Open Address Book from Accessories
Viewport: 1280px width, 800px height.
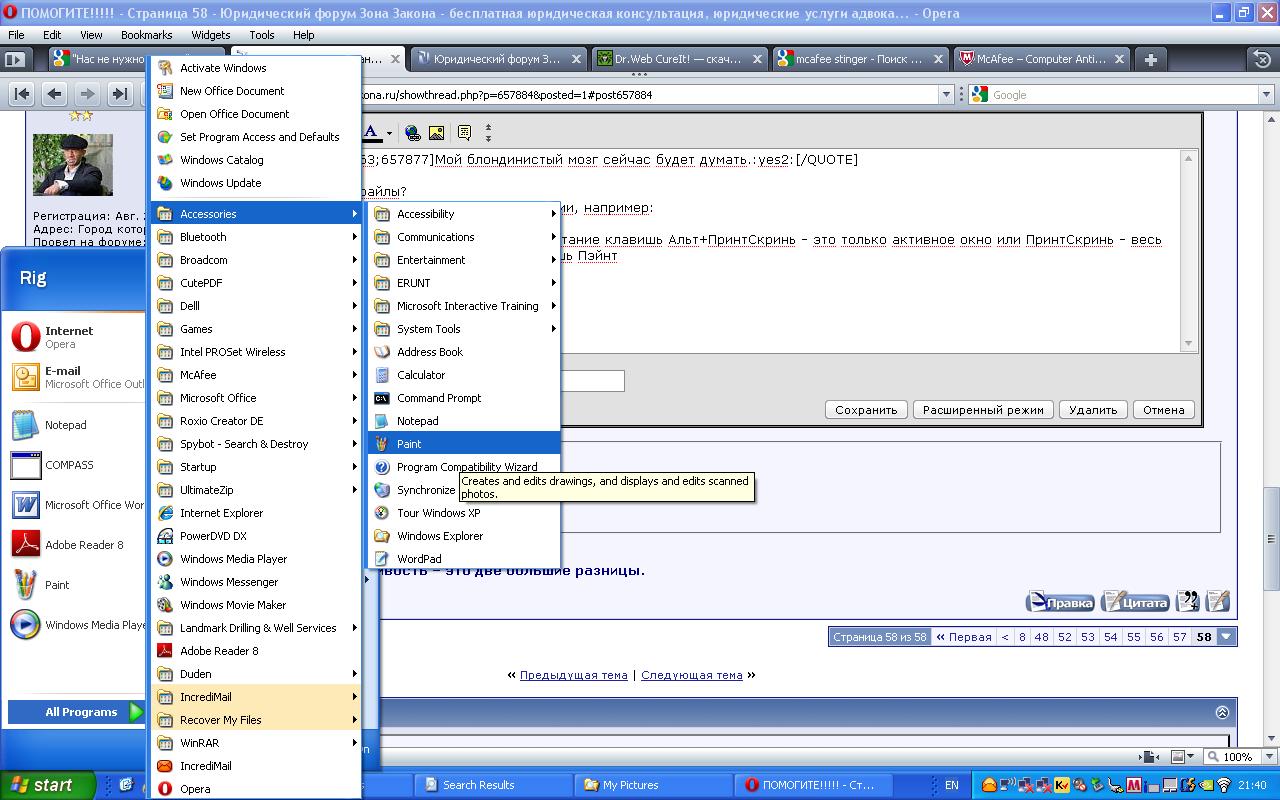pos(464,352)
